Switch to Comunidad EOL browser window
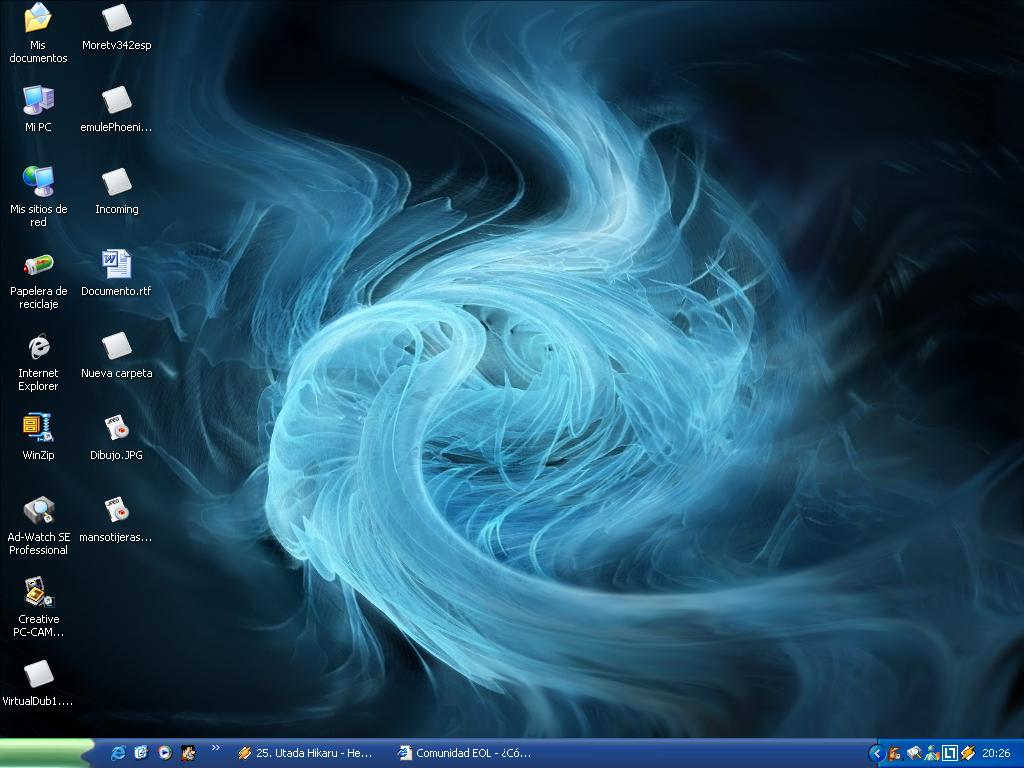This screenshot has height=768, width=1024. coord(465,753)
